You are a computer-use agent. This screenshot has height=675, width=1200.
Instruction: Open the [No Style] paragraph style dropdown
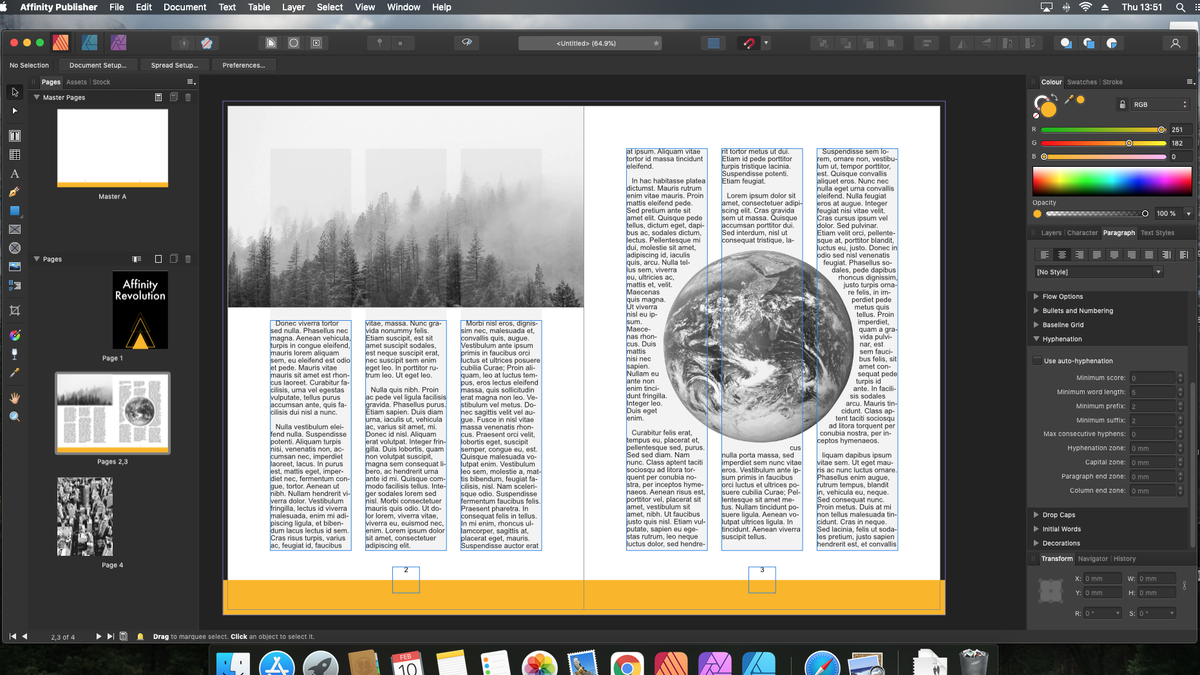1098,271
